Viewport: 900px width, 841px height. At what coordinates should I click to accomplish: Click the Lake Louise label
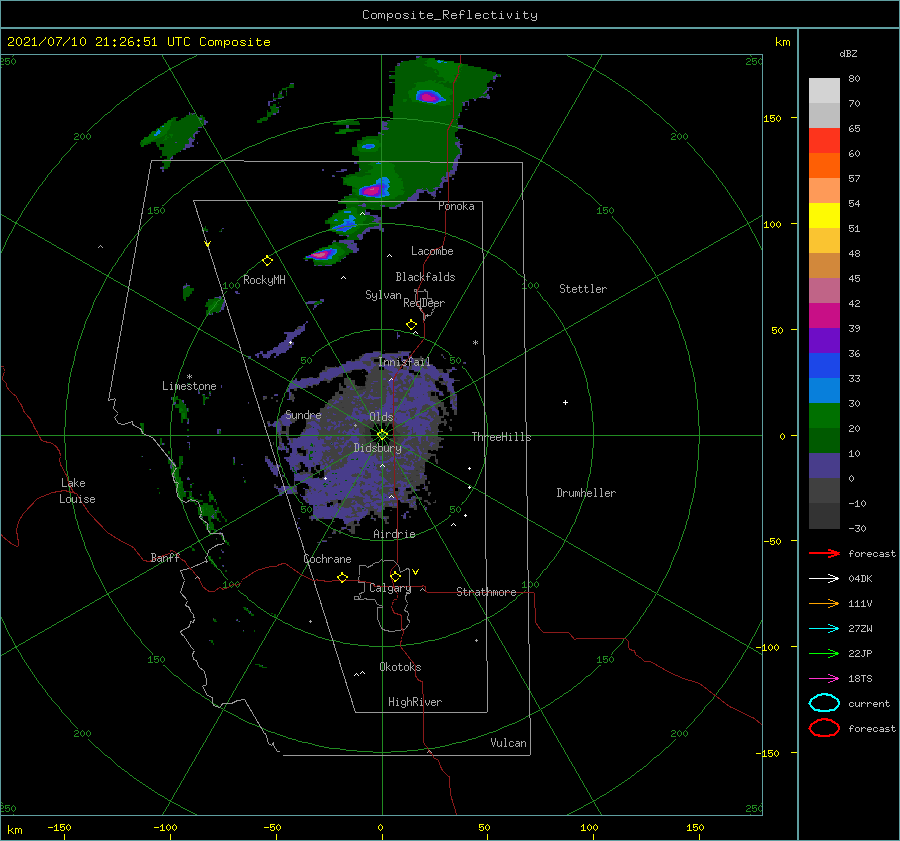pos(77,491)
